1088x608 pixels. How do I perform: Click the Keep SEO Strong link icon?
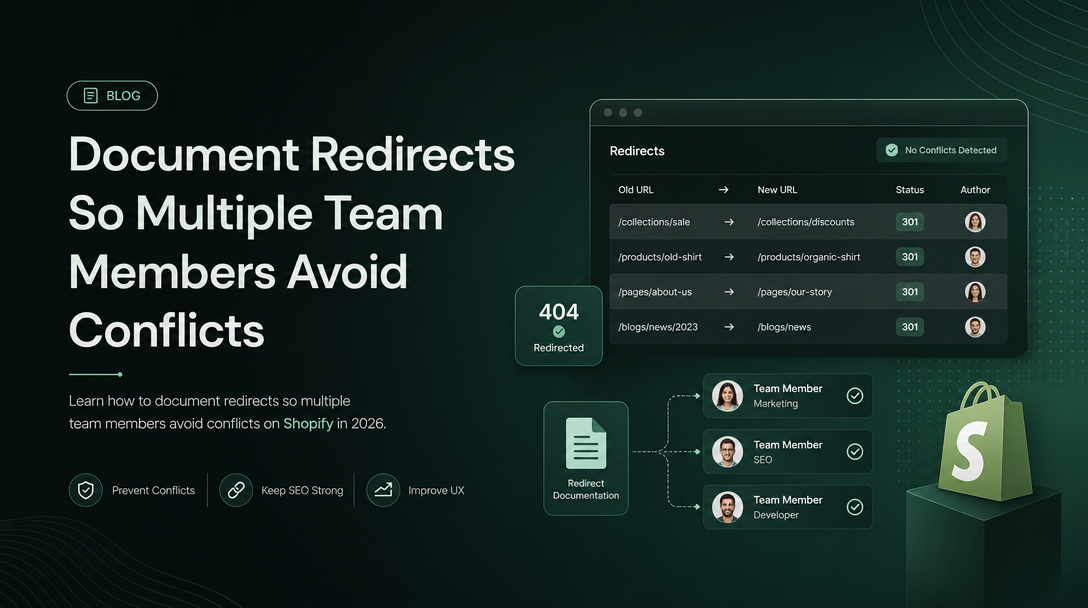[236, 490]
